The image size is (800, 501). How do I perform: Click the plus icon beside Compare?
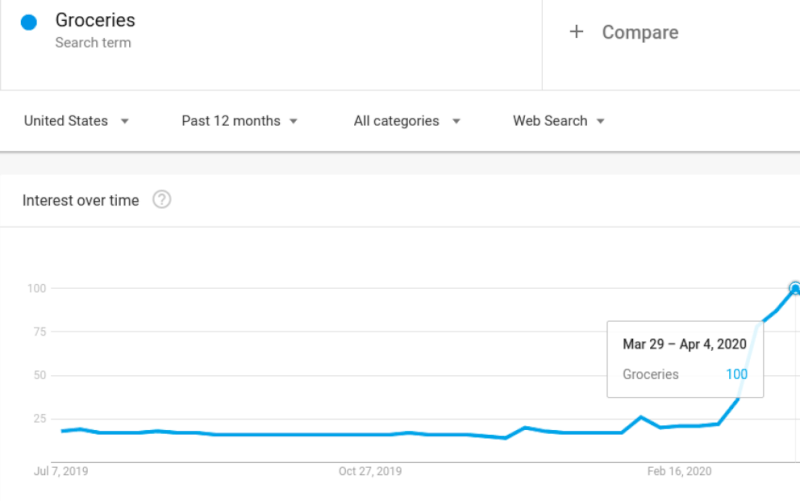(x=577, y=32)
